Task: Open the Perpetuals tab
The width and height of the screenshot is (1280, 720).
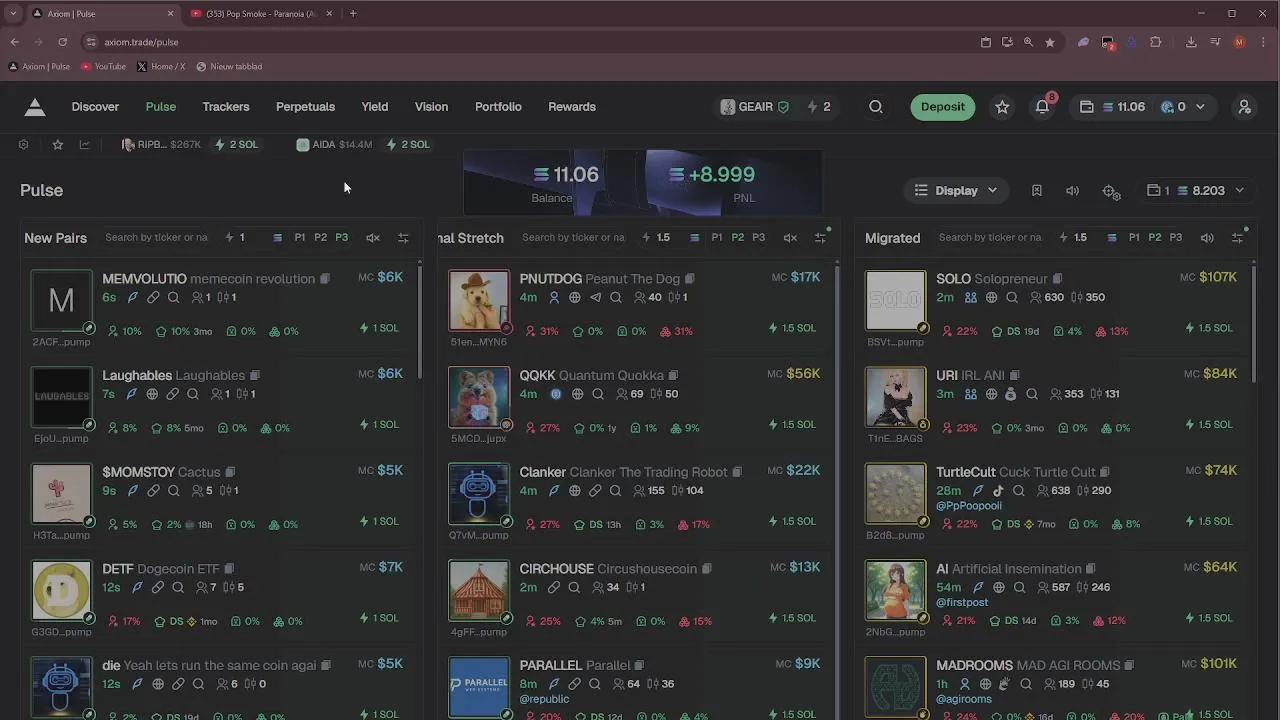Action: click(x=305, y=107)
